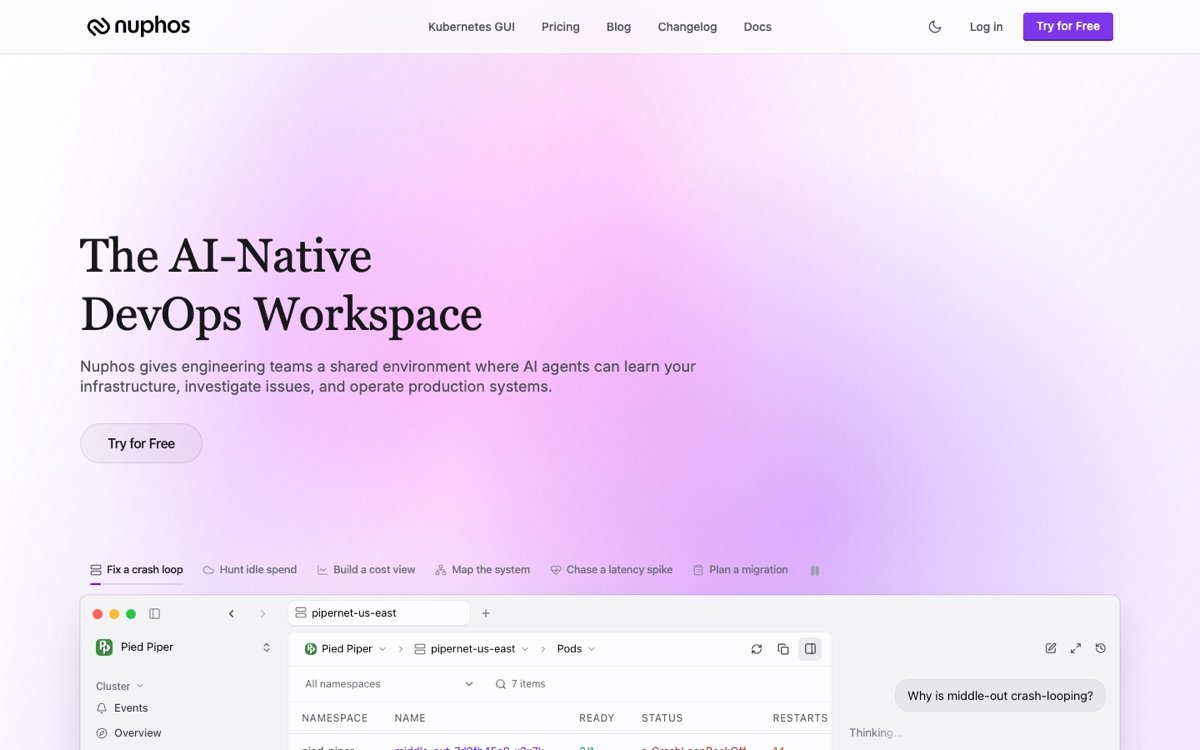Image resolution: width=1200 pixels, height=750 pixels.
Task: Open the pipernet-us-east breadcrumb dropdown
Action: pyautogui.click(x=471, y=649)
